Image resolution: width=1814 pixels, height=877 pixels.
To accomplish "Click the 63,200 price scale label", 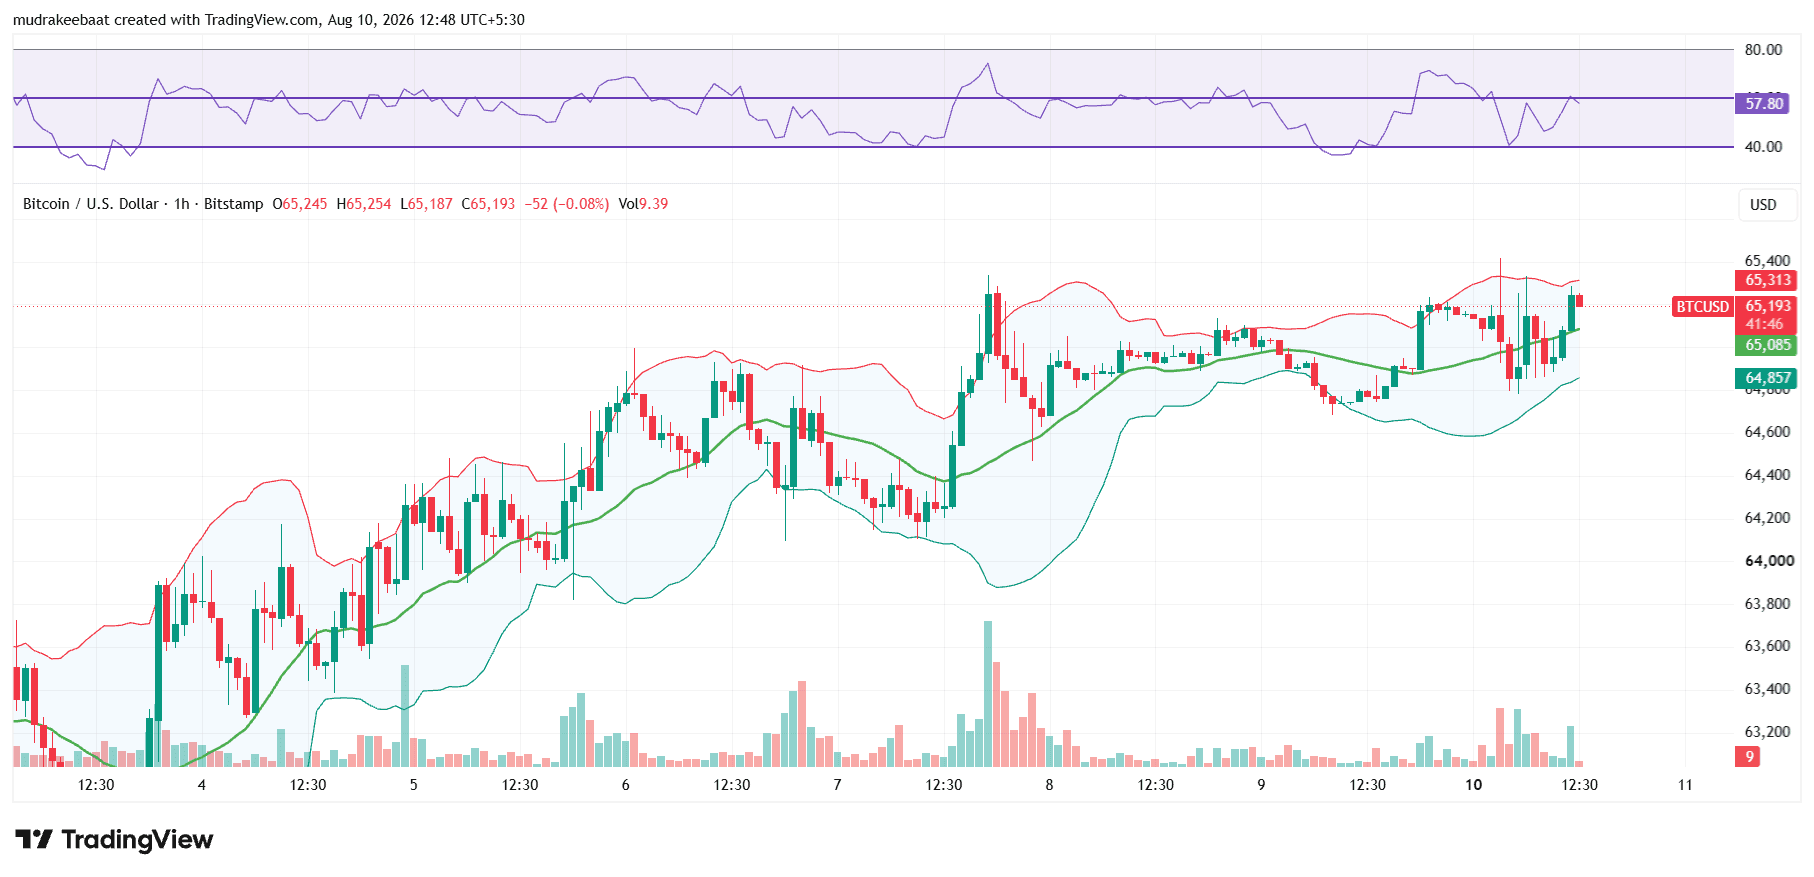I will point(1767,732).
